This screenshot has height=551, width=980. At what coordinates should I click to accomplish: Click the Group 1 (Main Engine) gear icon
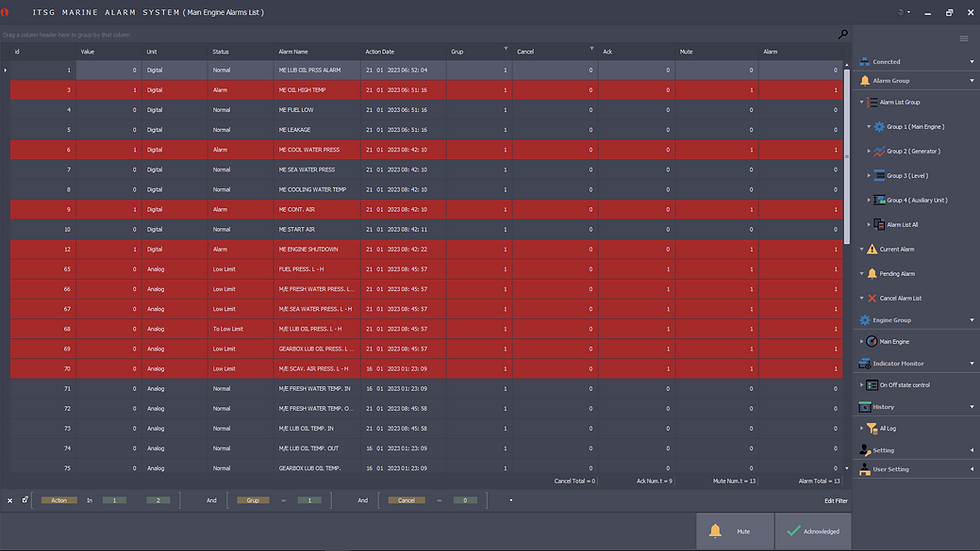click(879, 127)
